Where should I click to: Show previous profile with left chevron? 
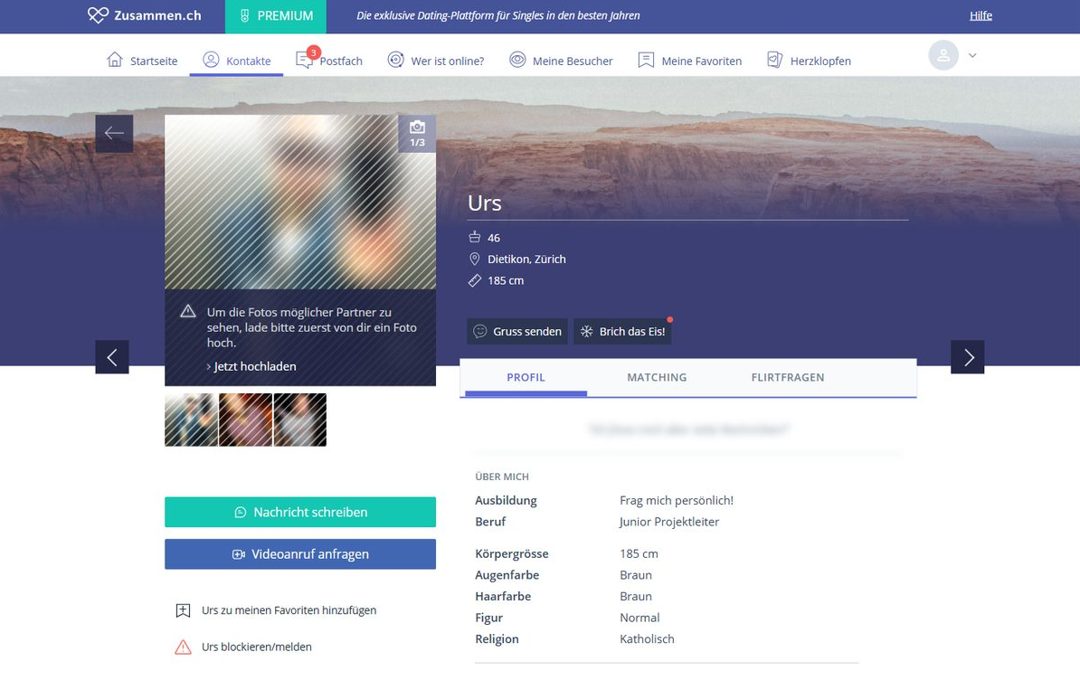tap(112, 357)
